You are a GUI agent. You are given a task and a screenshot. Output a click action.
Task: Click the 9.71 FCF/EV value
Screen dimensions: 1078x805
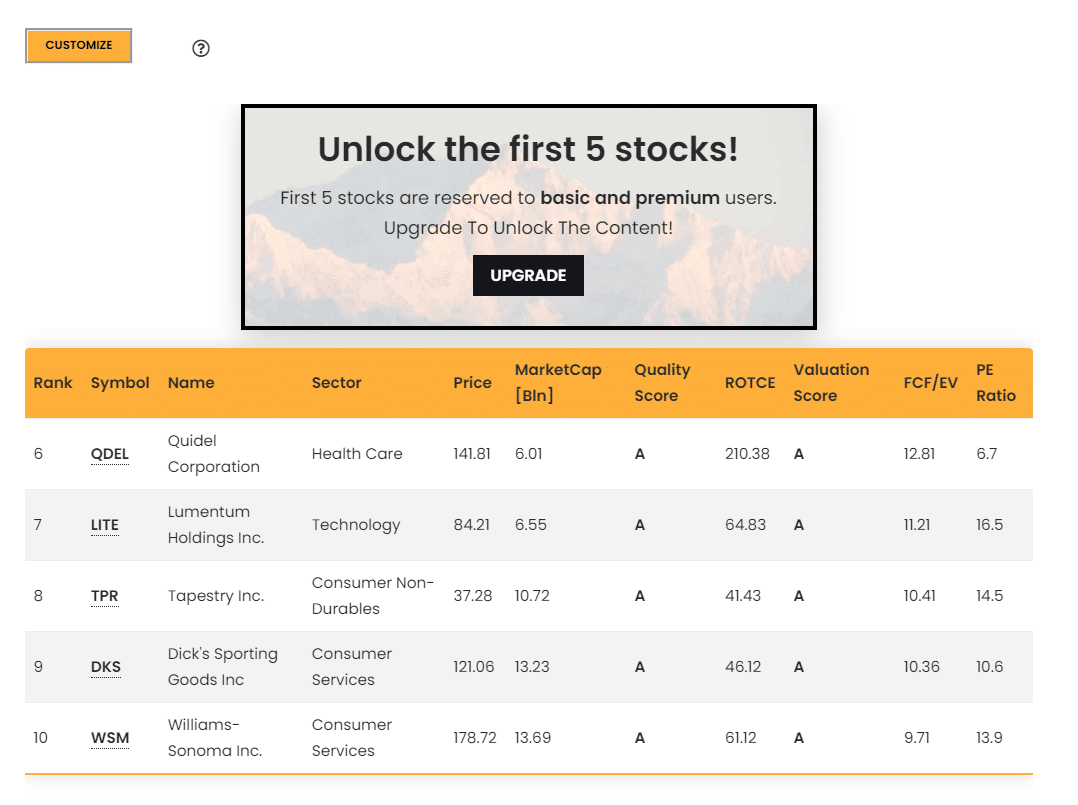pos(916,738)
